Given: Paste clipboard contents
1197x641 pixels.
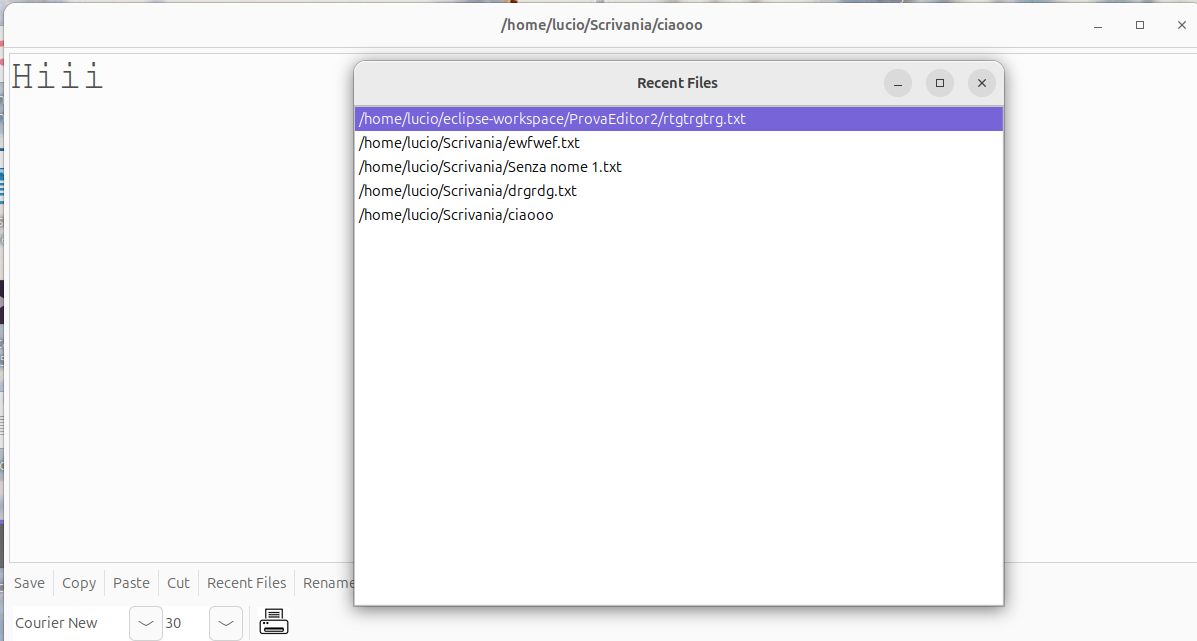Looking at the screenshot, I should click(x=131, y=582).
